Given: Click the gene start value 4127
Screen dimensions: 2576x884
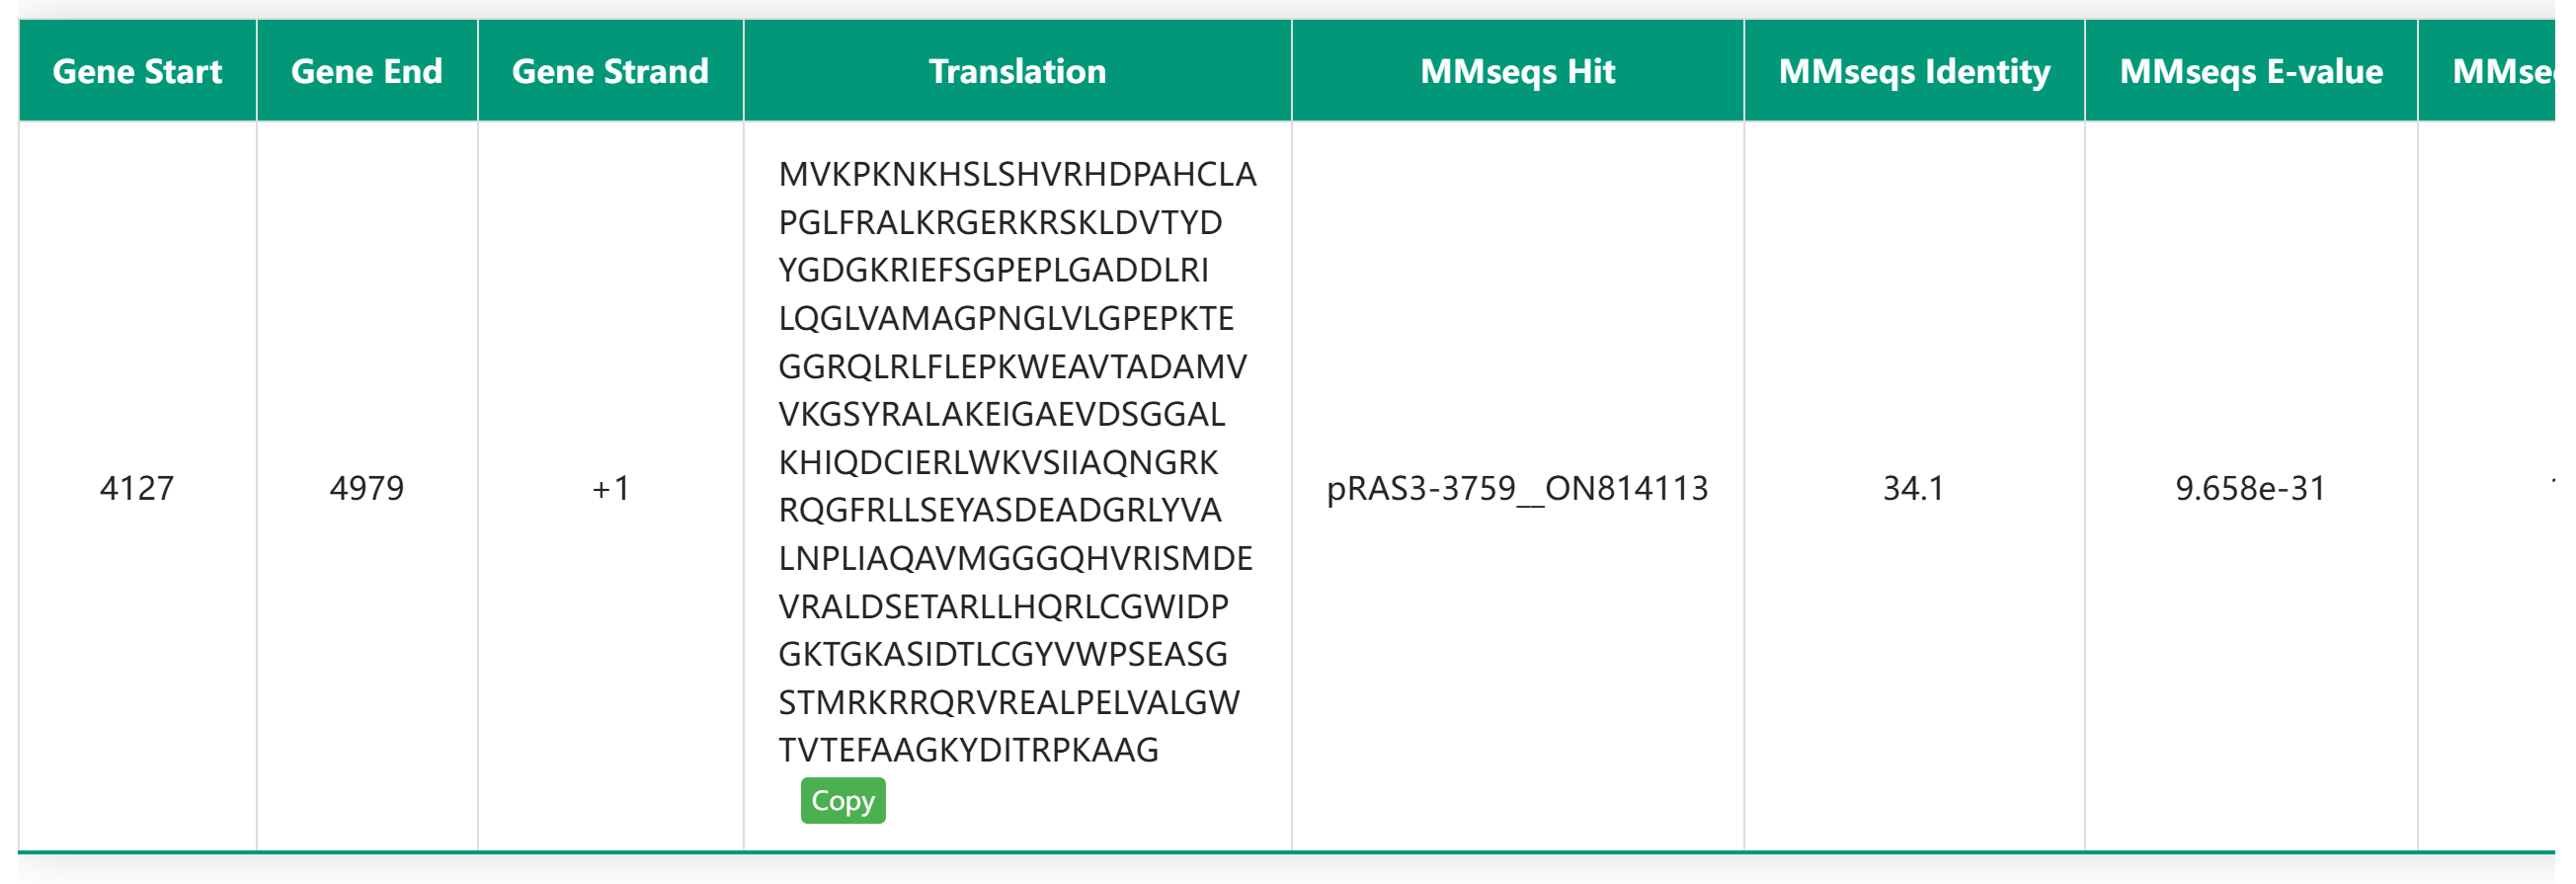Looking at the screenshot, I should (137, 488).
